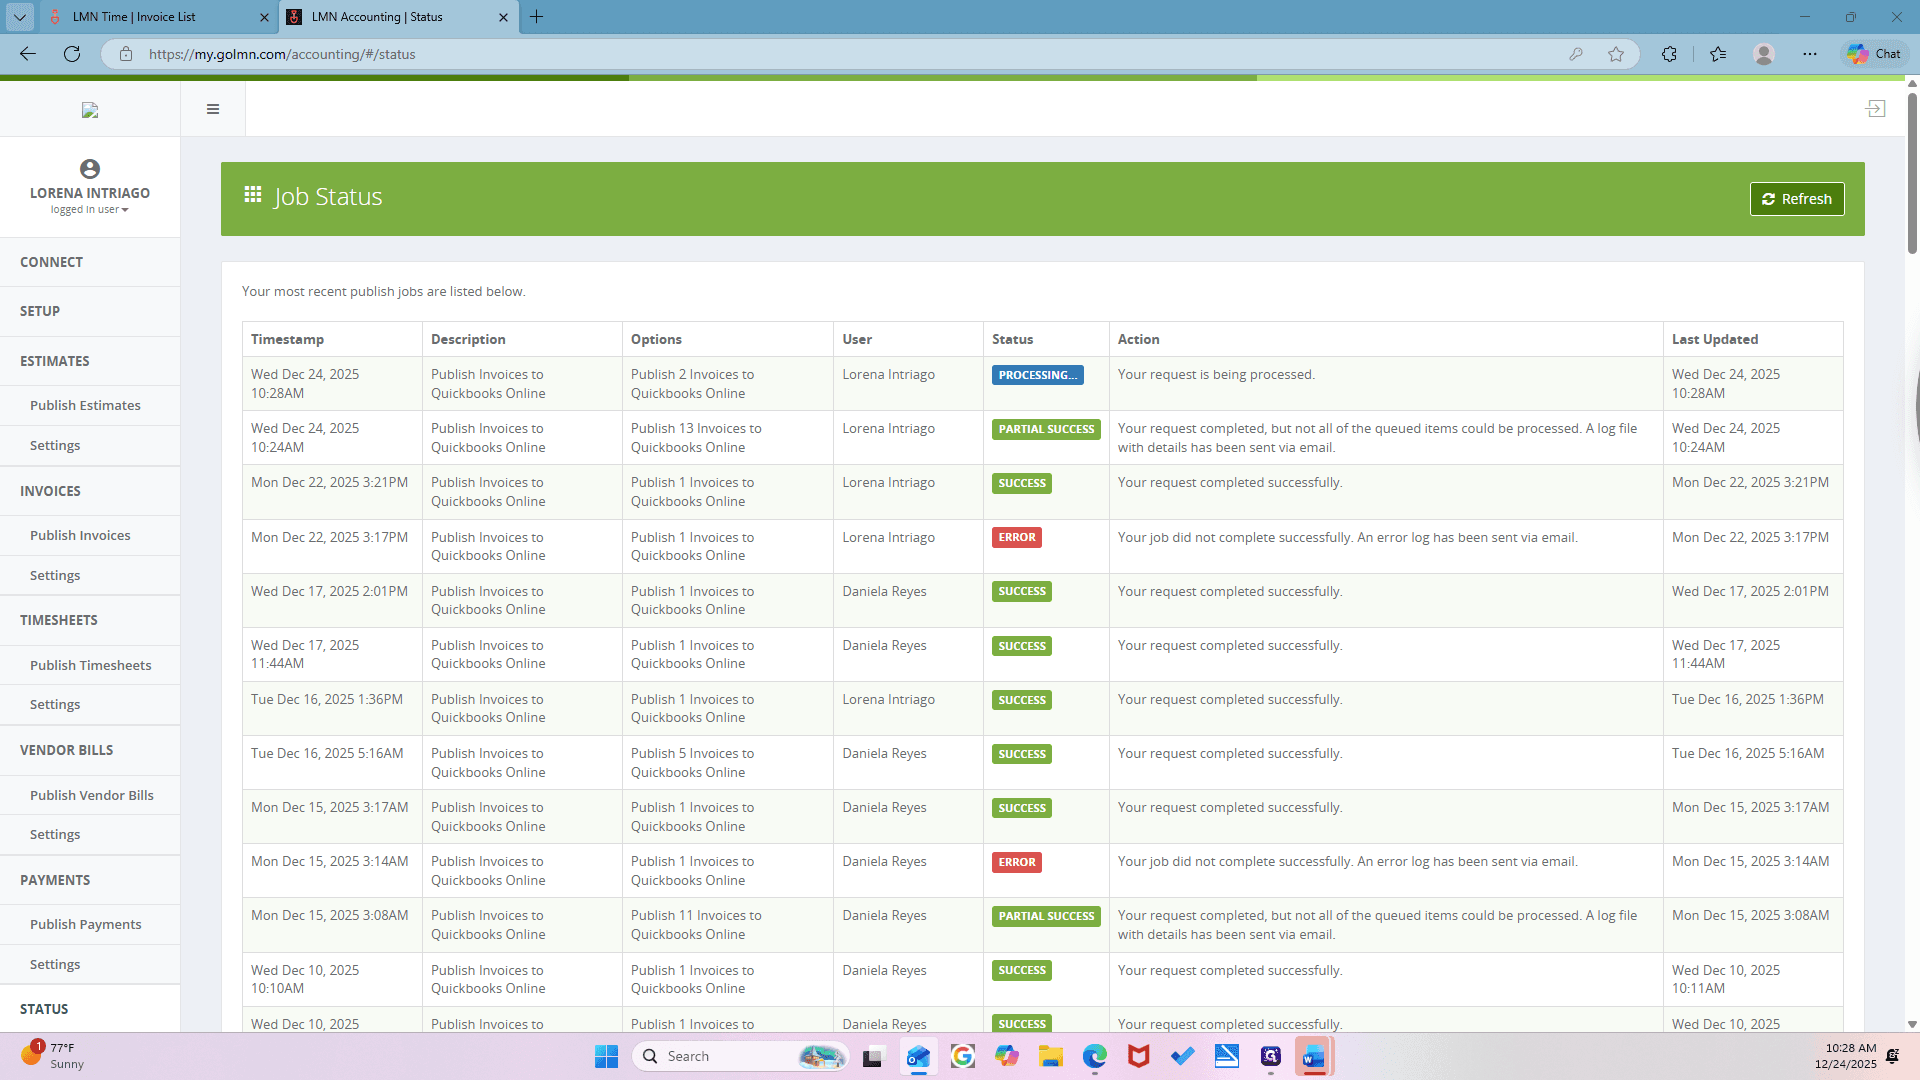Open the VENDOR BILLS sidebar section
Image resolution: width=1920 pixels, height=1080 pixels.
[90, 750]
